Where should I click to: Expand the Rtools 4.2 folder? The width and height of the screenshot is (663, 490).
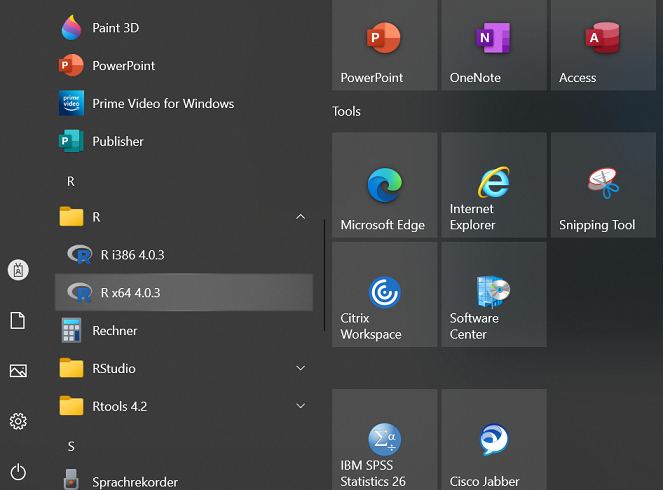coord(300,406)
